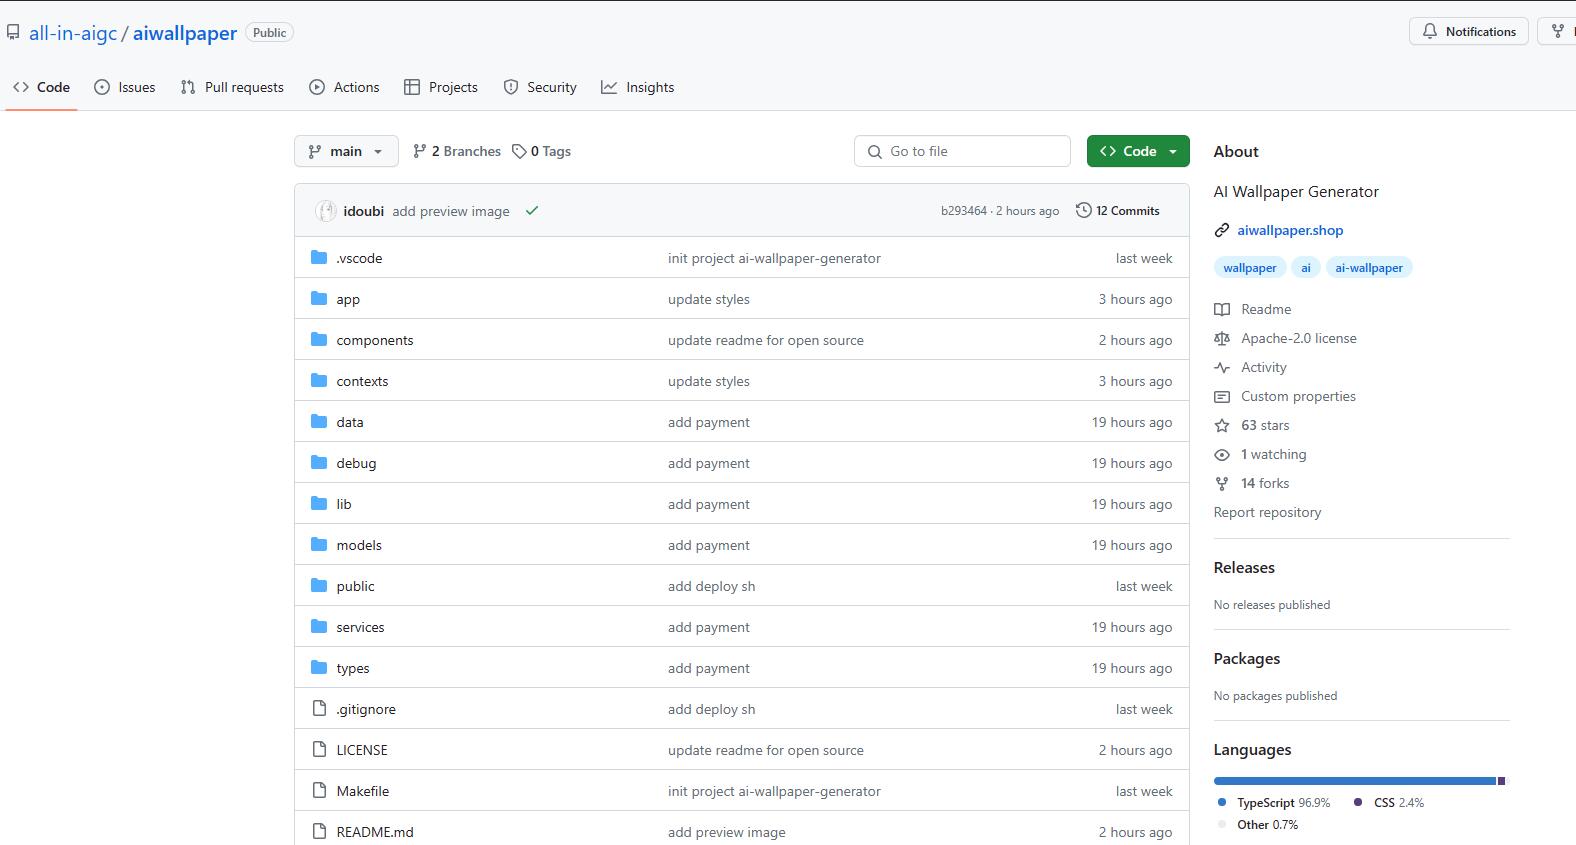
Task: Click the components folder icon
Action: point(319,340)
